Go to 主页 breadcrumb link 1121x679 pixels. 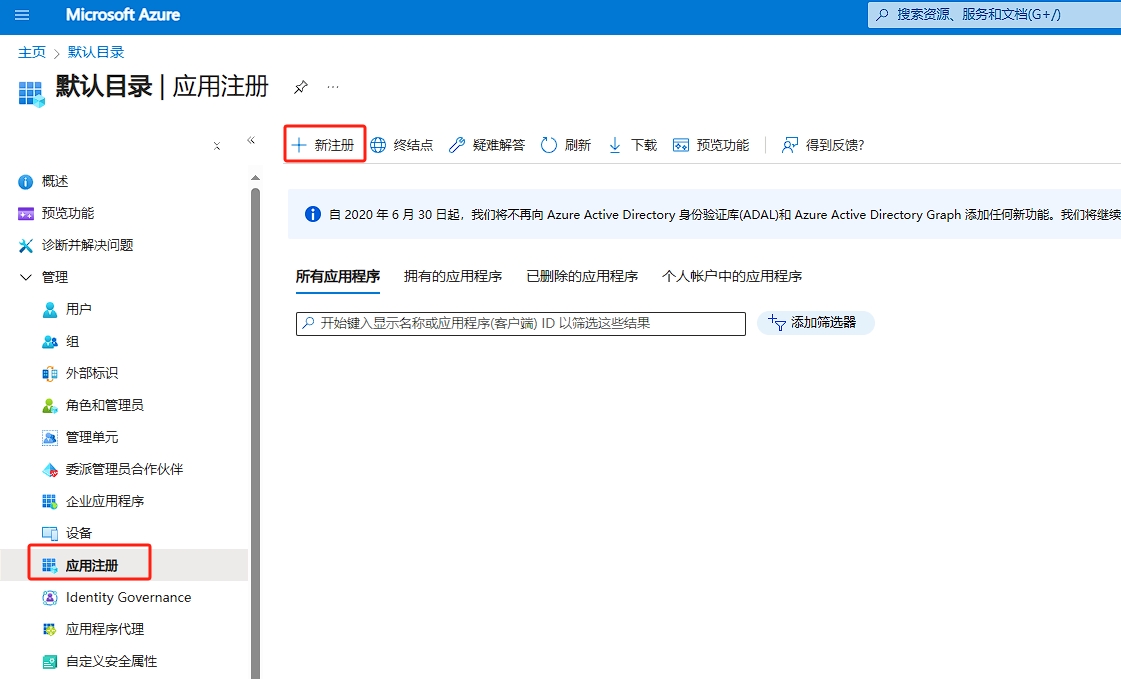[32, 52]
